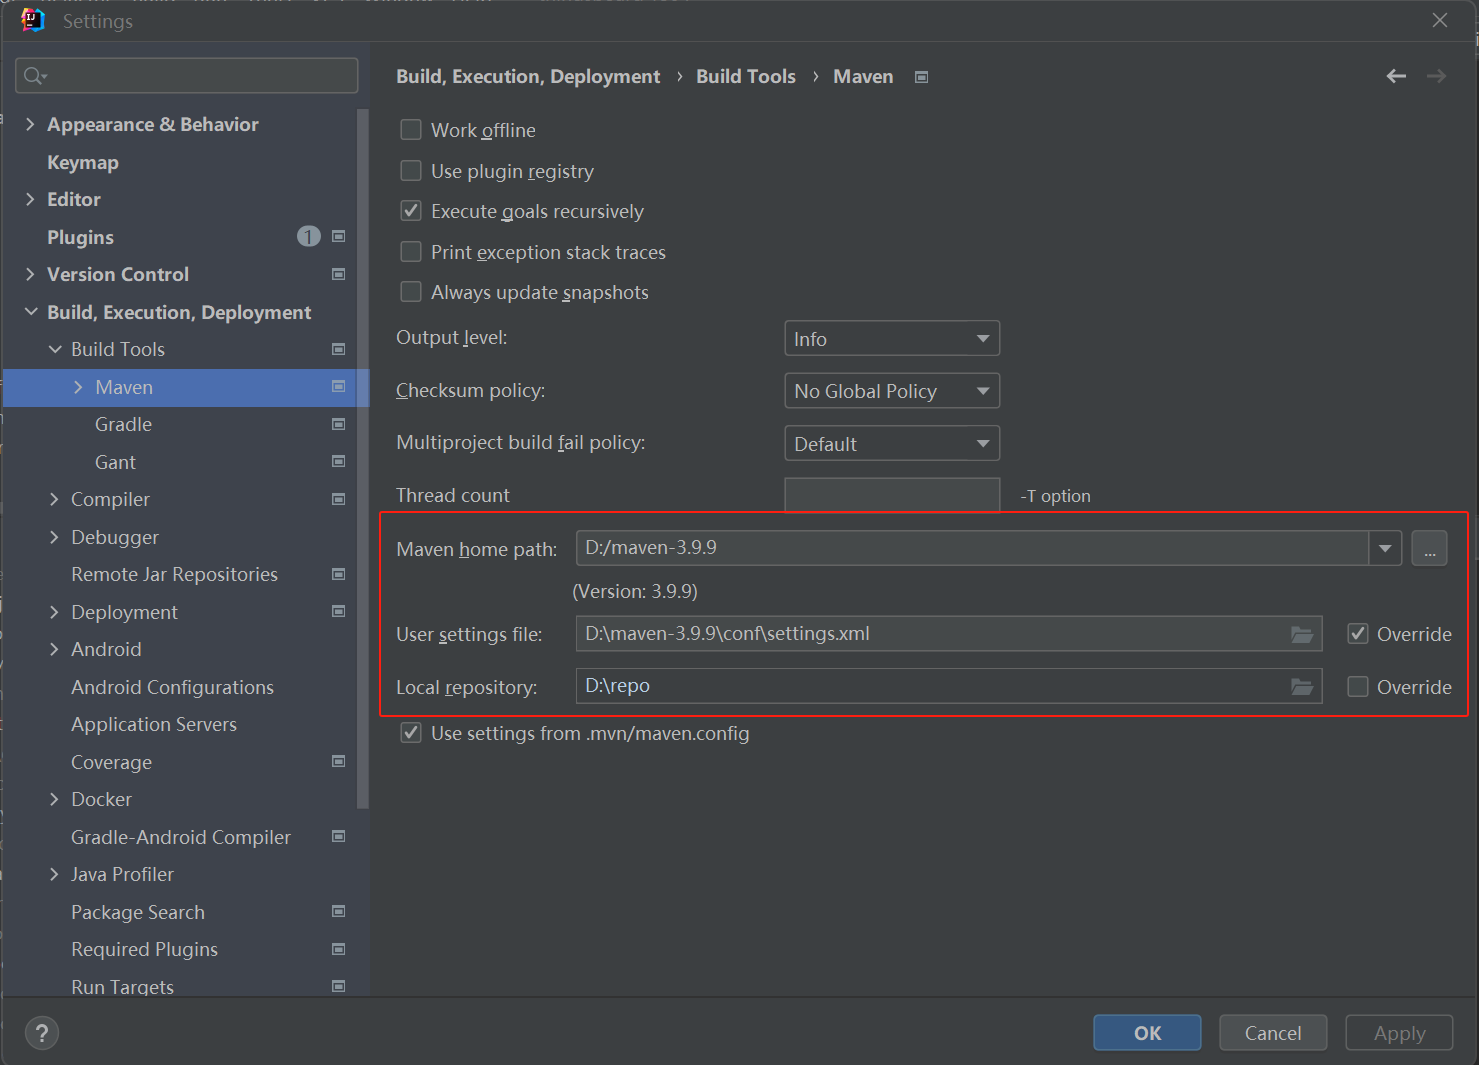Image resolution: width=1479 pixels, height=1065 pixels.
Task: Uncheck Use settings from .mvn/maven.config
Action: [x=411, y=733]
